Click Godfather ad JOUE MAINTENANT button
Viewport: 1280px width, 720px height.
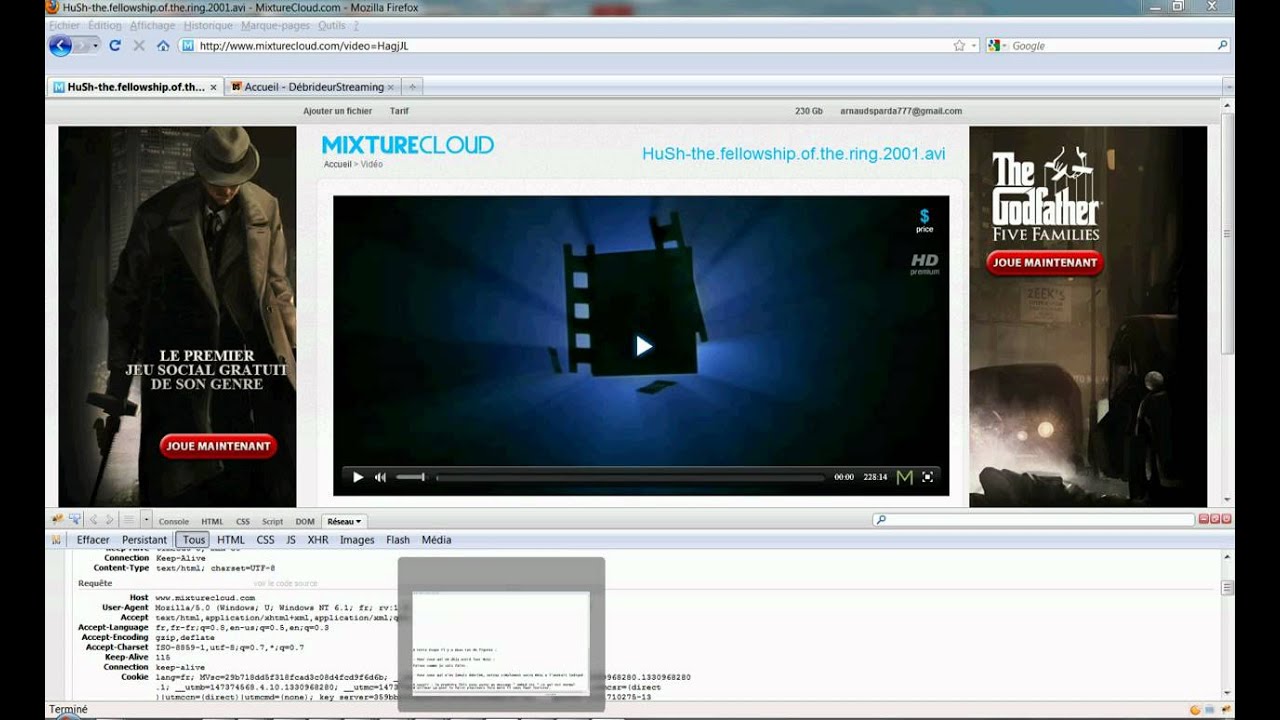pyautogui.click(x=1044, y=263)
